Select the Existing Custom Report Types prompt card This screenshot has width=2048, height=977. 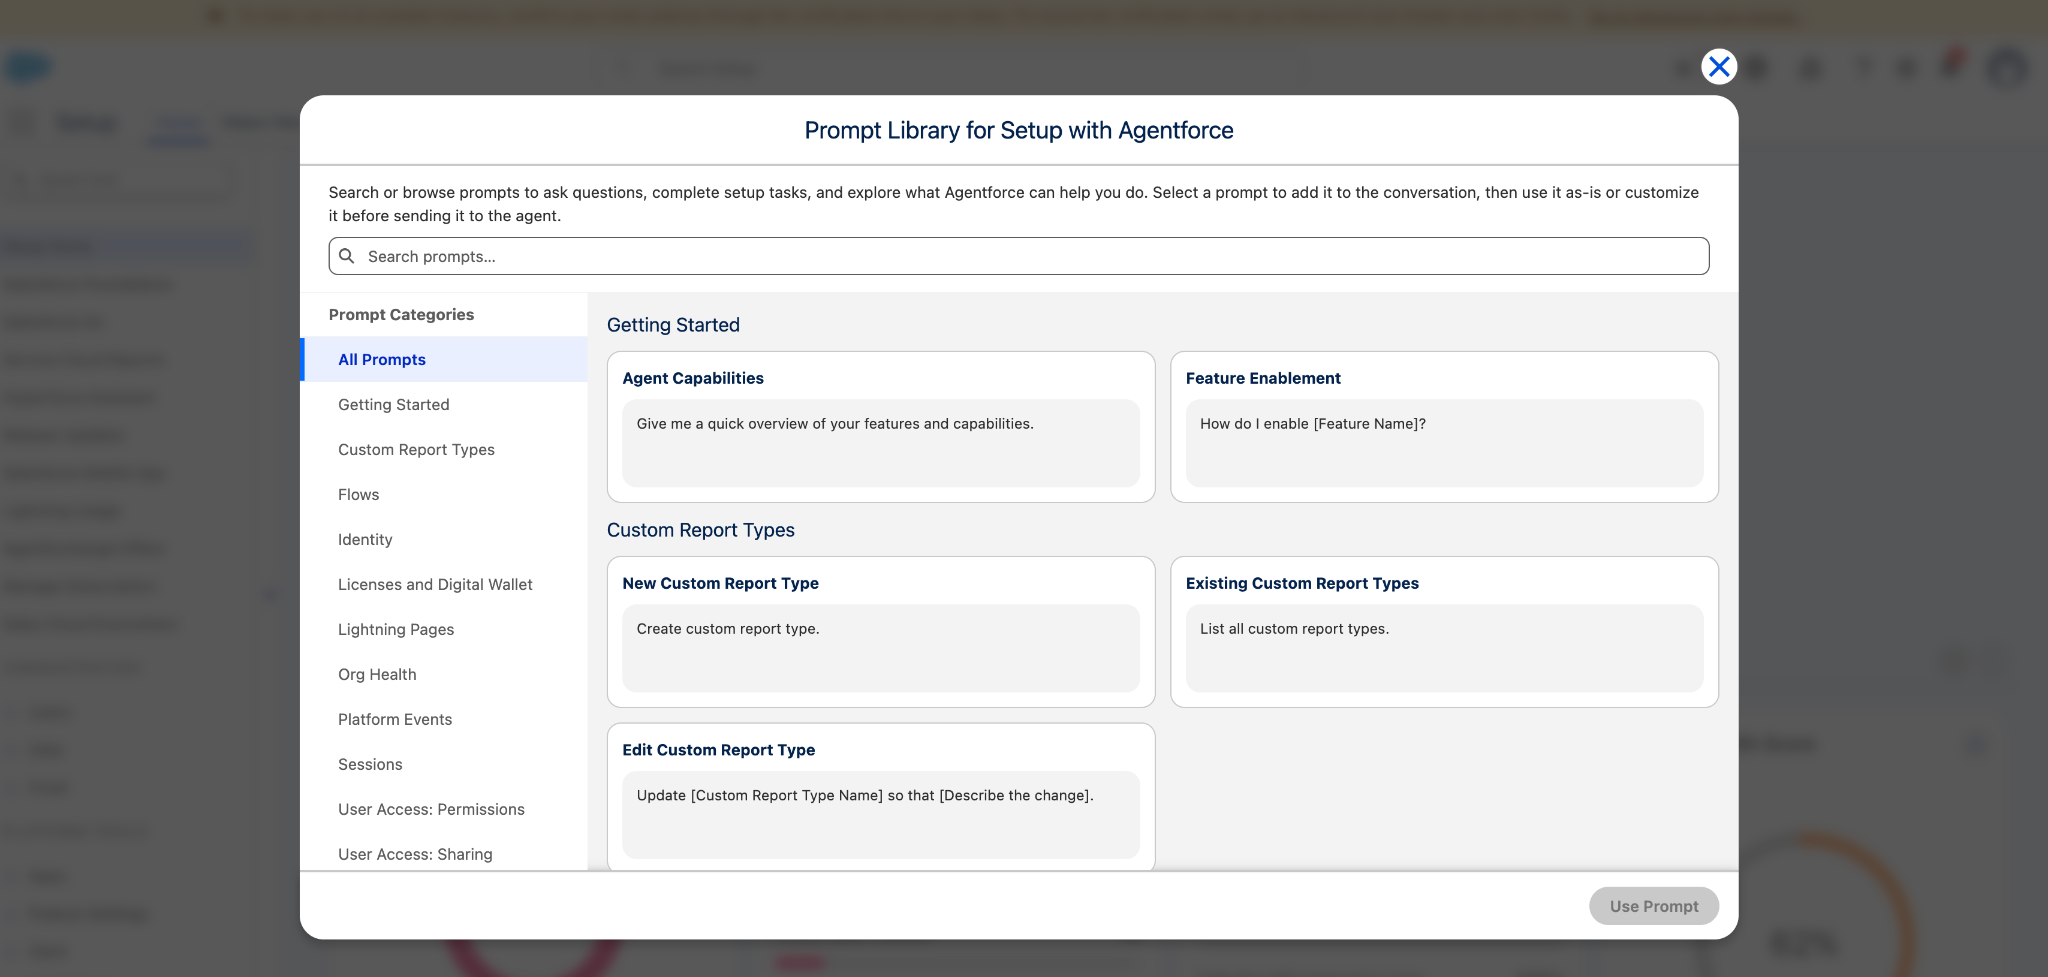point(1444,632)
